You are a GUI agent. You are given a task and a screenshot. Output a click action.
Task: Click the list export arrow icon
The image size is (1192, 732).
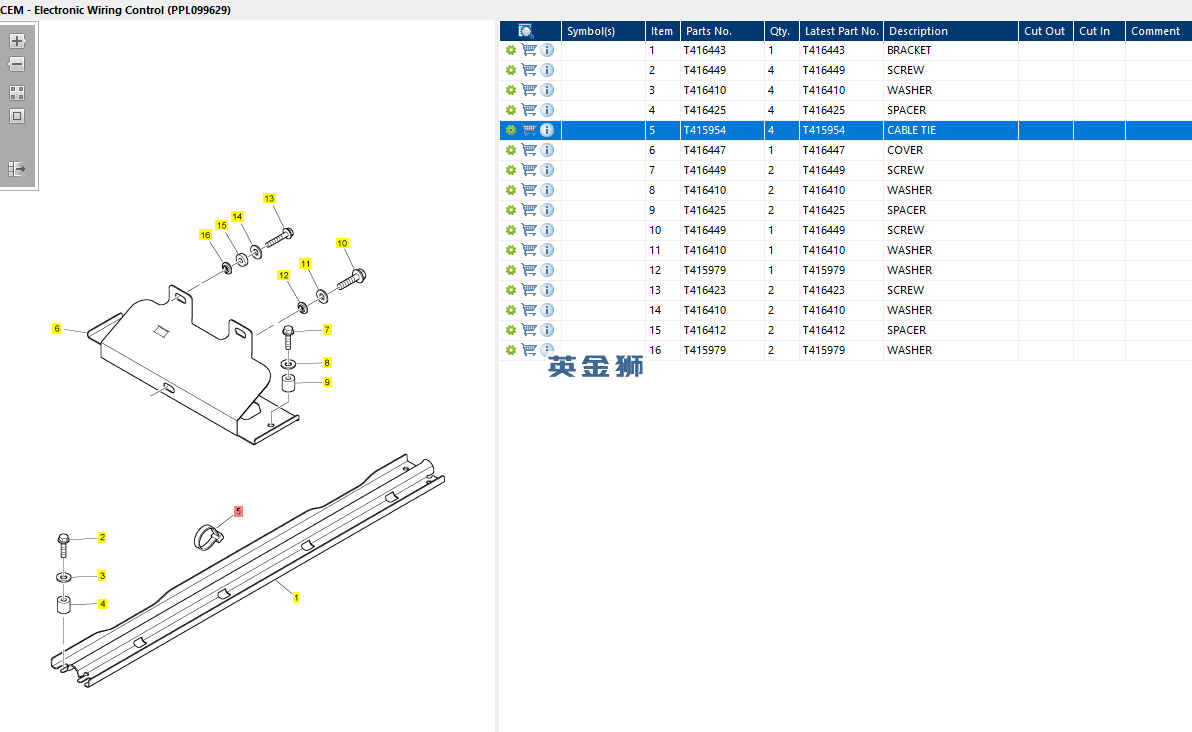click(17, 169)
